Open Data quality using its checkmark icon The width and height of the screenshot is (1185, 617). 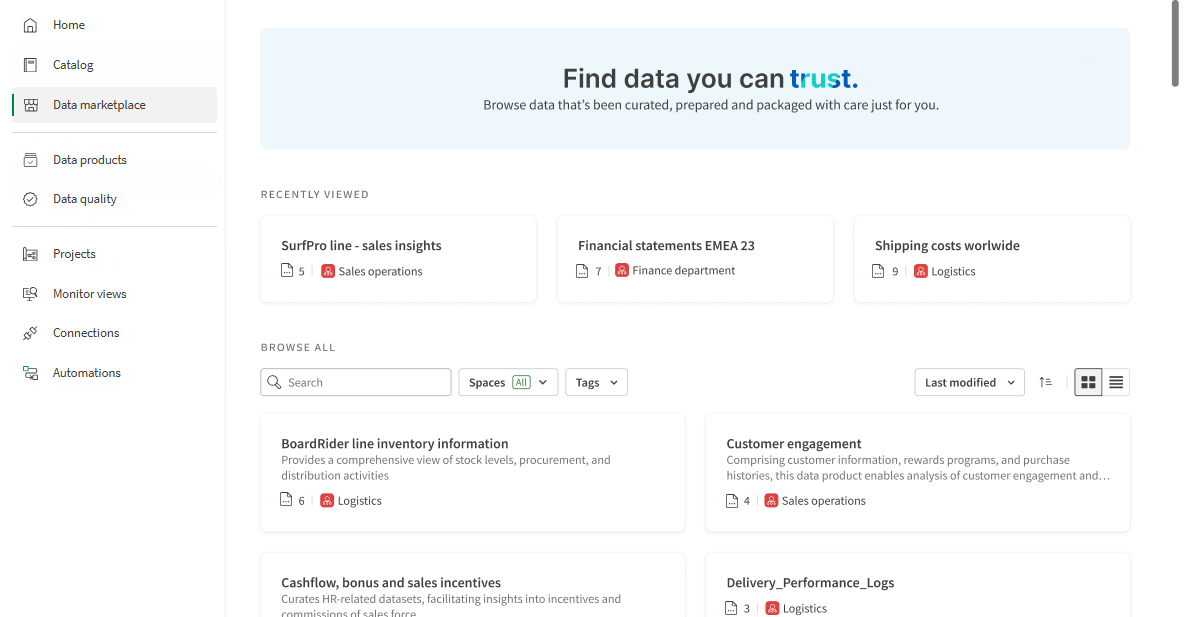[29, 198]
